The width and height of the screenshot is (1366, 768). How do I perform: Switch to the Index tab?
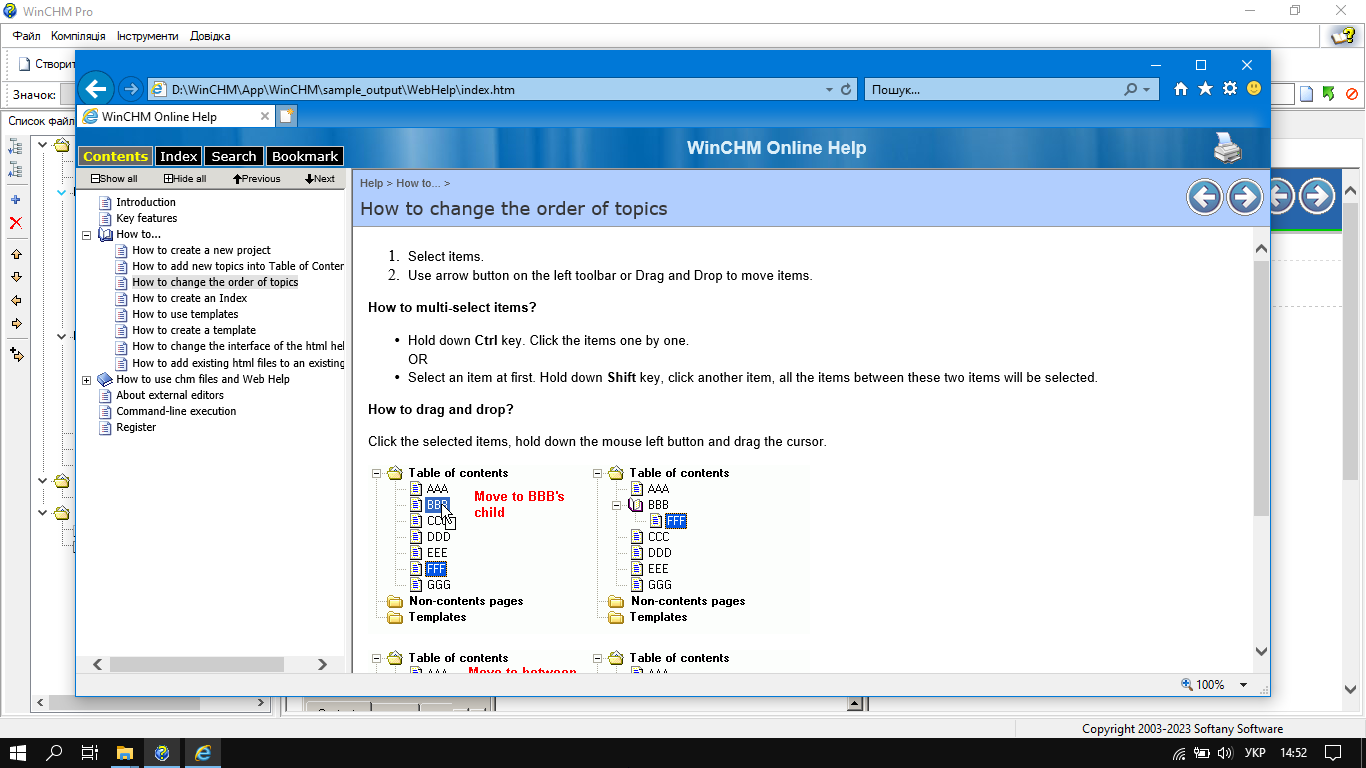(179, 156)
